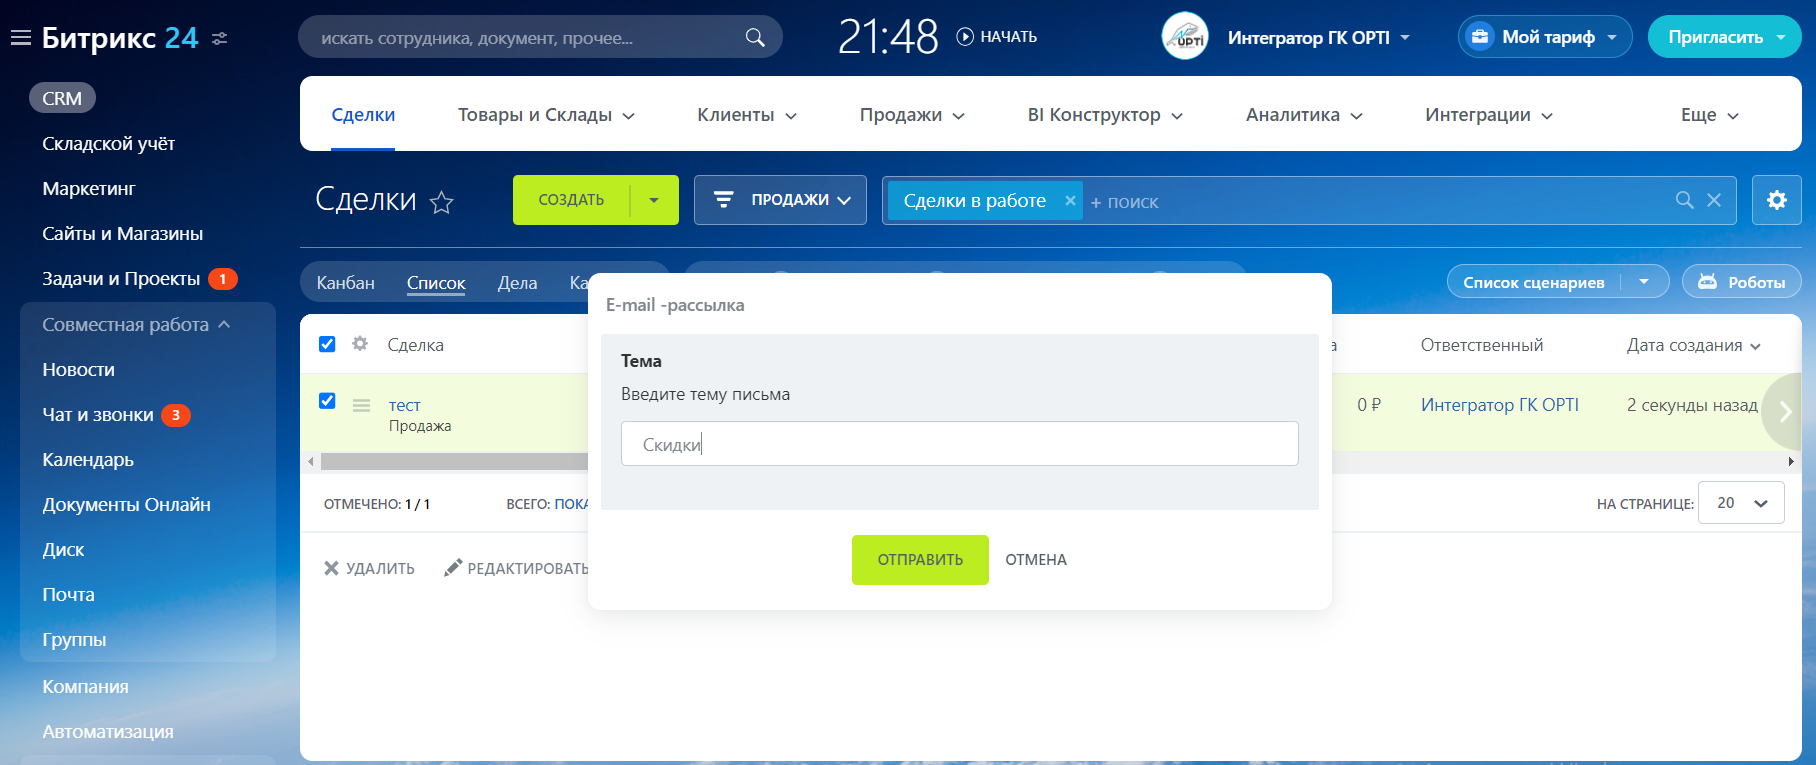Focus the global search field
The height and width of the screenshot is (765, 1816).
pos(540,37)
